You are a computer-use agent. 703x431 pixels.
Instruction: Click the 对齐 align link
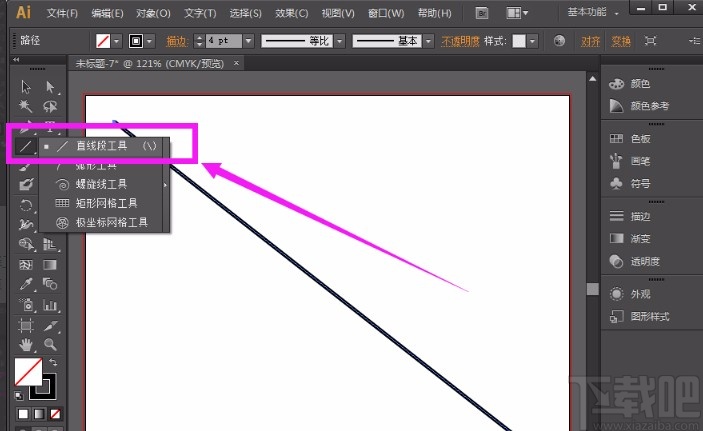(590, 41)
